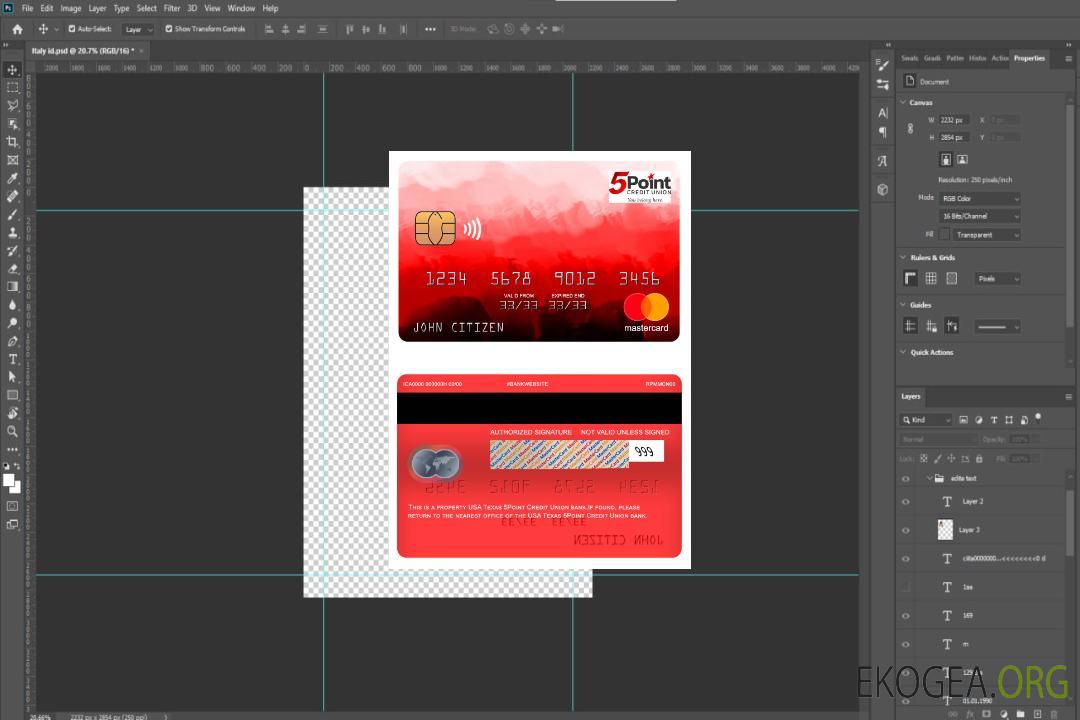Screen dimensions: 1080x720
Task: Select the Brush tool
Action: [12, 214]
